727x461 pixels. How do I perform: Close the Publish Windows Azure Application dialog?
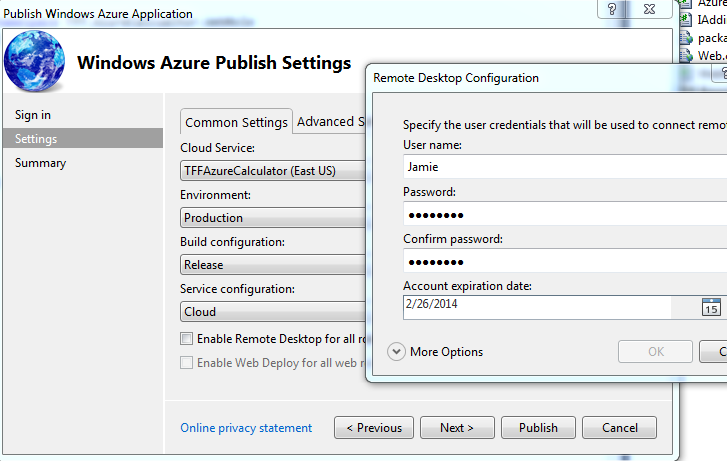pos(651,10)
